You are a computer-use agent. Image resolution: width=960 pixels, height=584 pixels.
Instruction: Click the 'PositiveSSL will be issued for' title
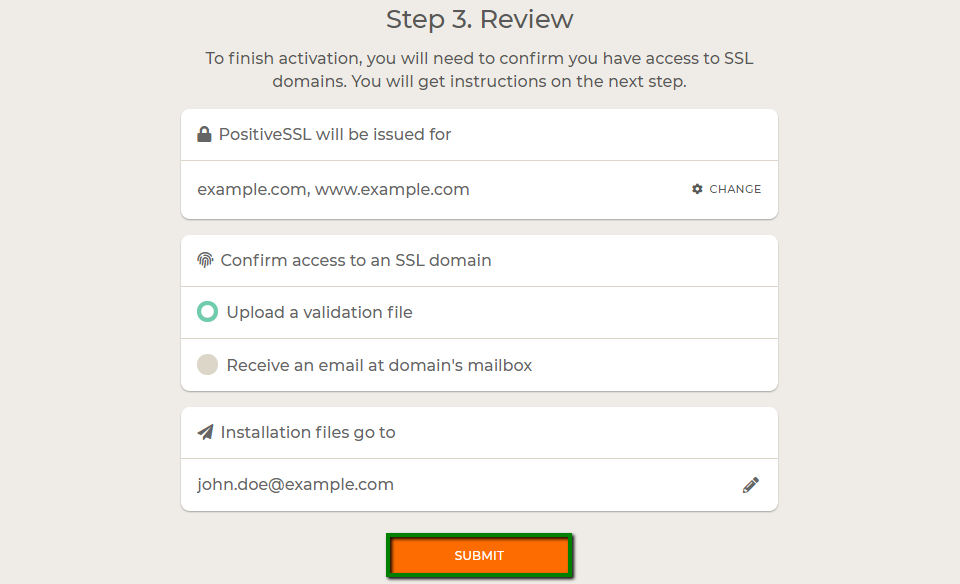[x=335, y=134]
